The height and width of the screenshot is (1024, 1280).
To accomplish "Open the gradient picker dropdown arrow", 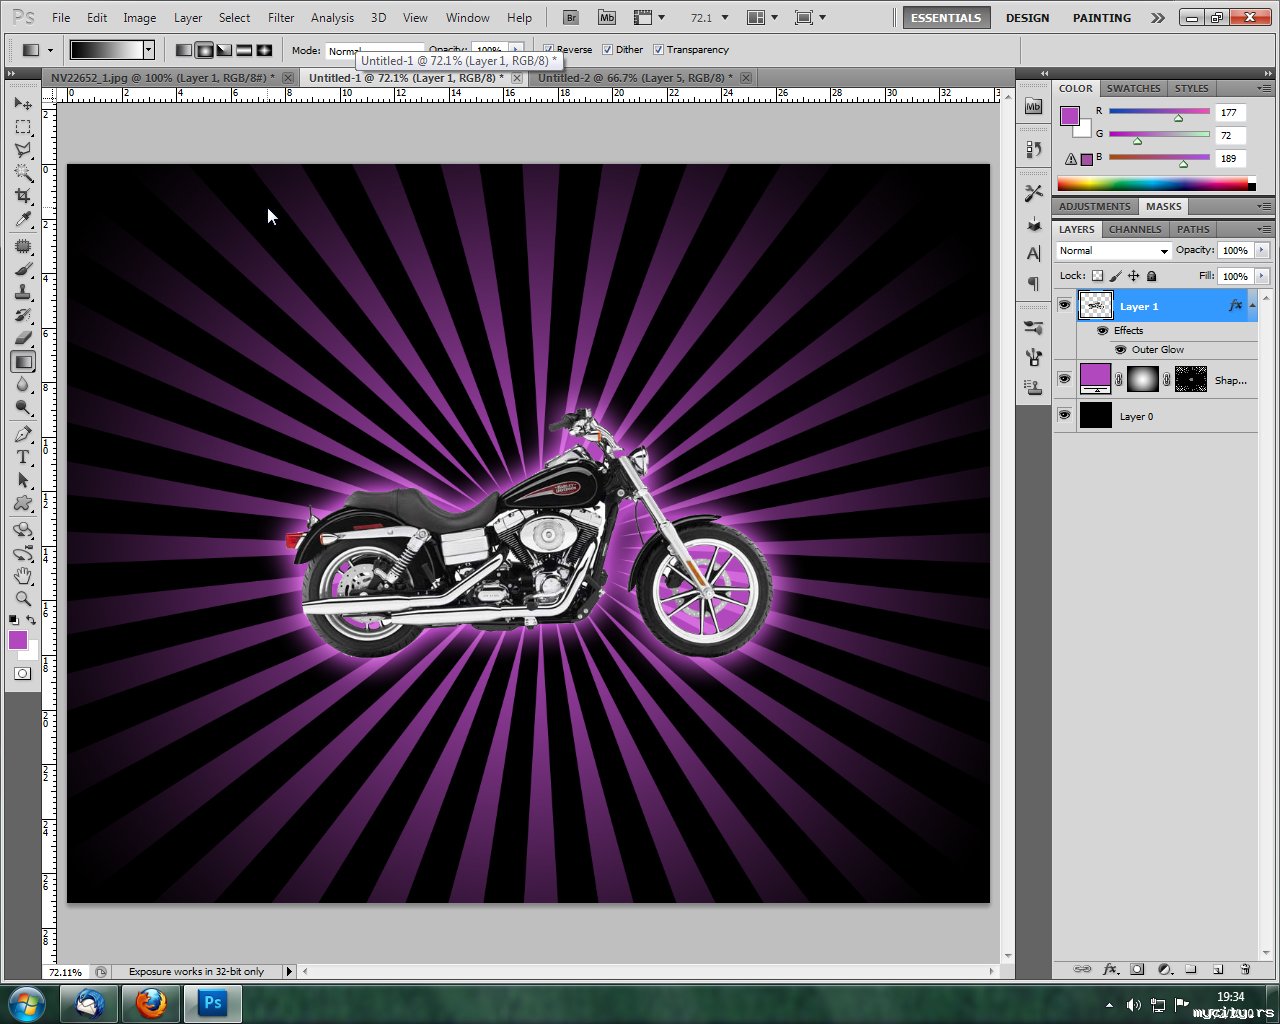I will 148,50.
